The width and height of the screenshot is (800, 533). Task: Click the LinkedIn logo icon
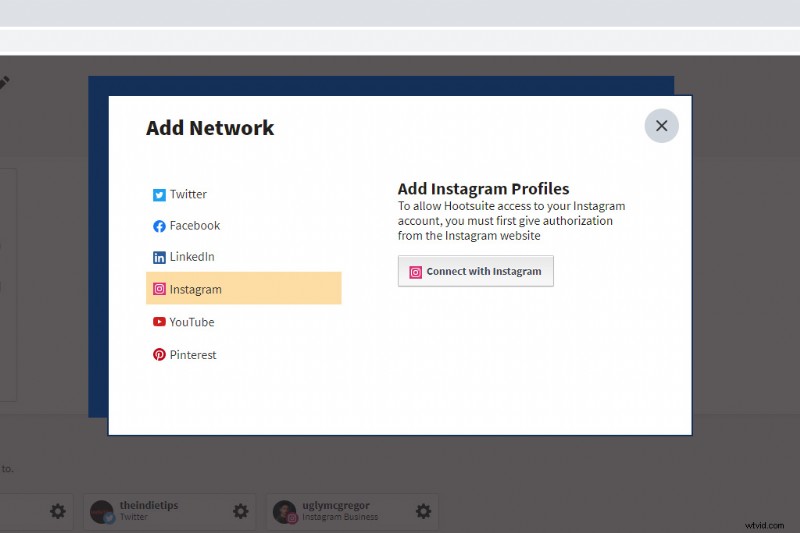coord(159,258)
